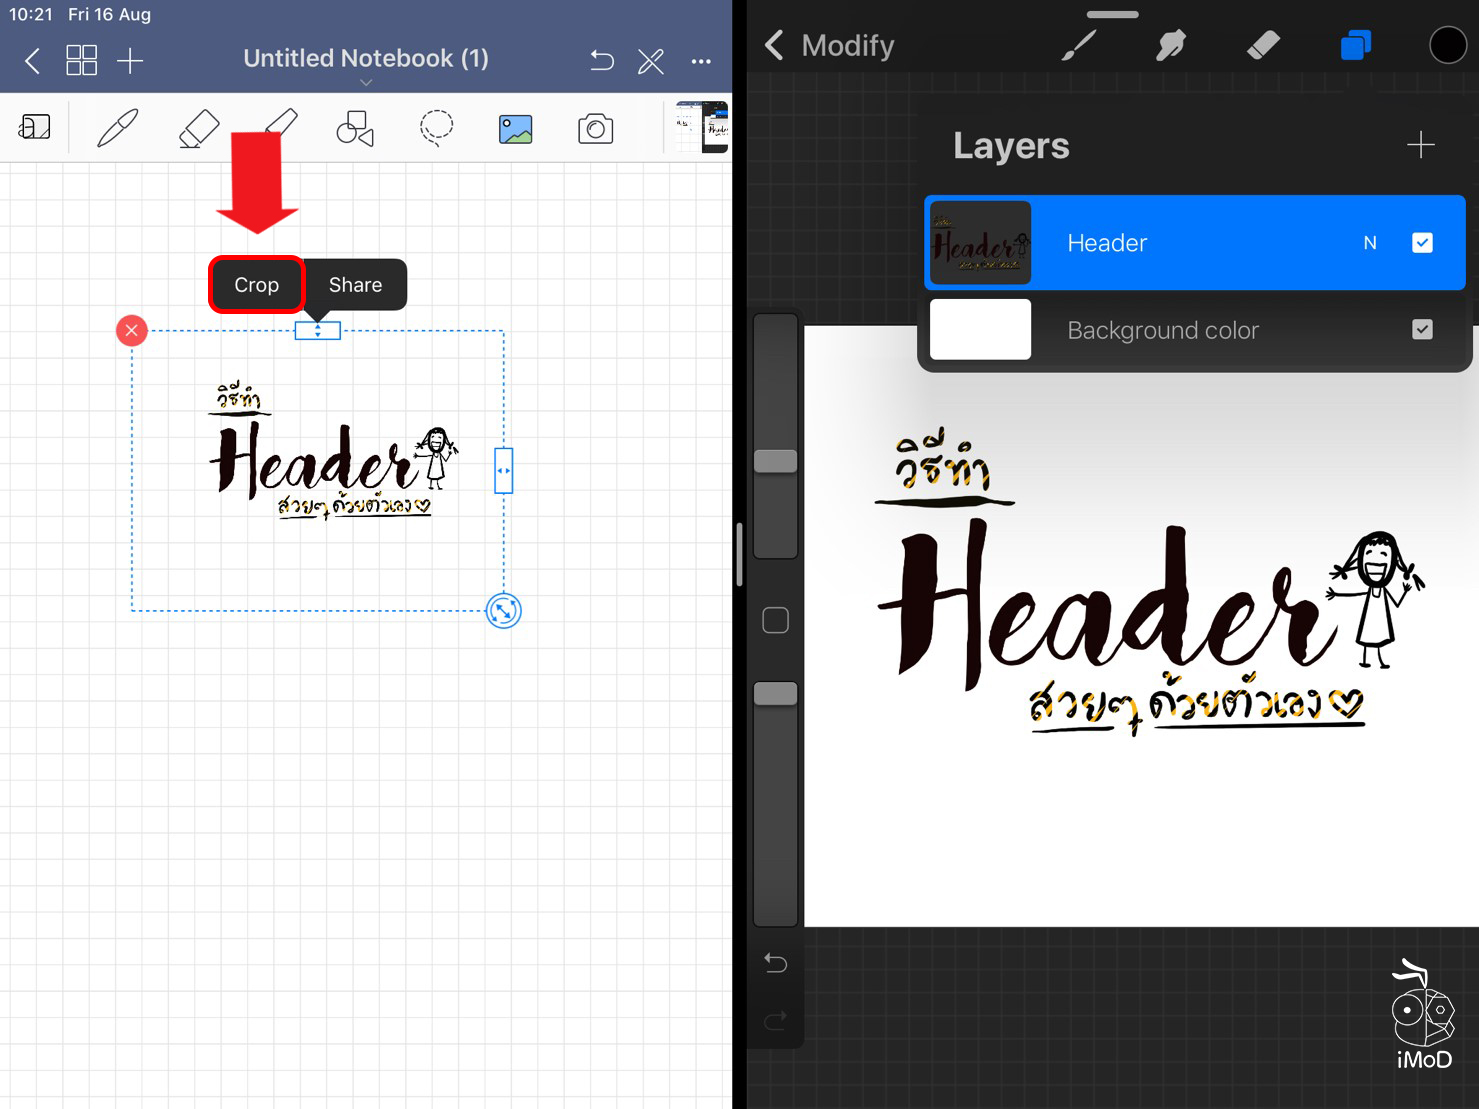1479x1109 pixels.
Task: Tap the Header layer thumbnail
Action: coord(979,242)
